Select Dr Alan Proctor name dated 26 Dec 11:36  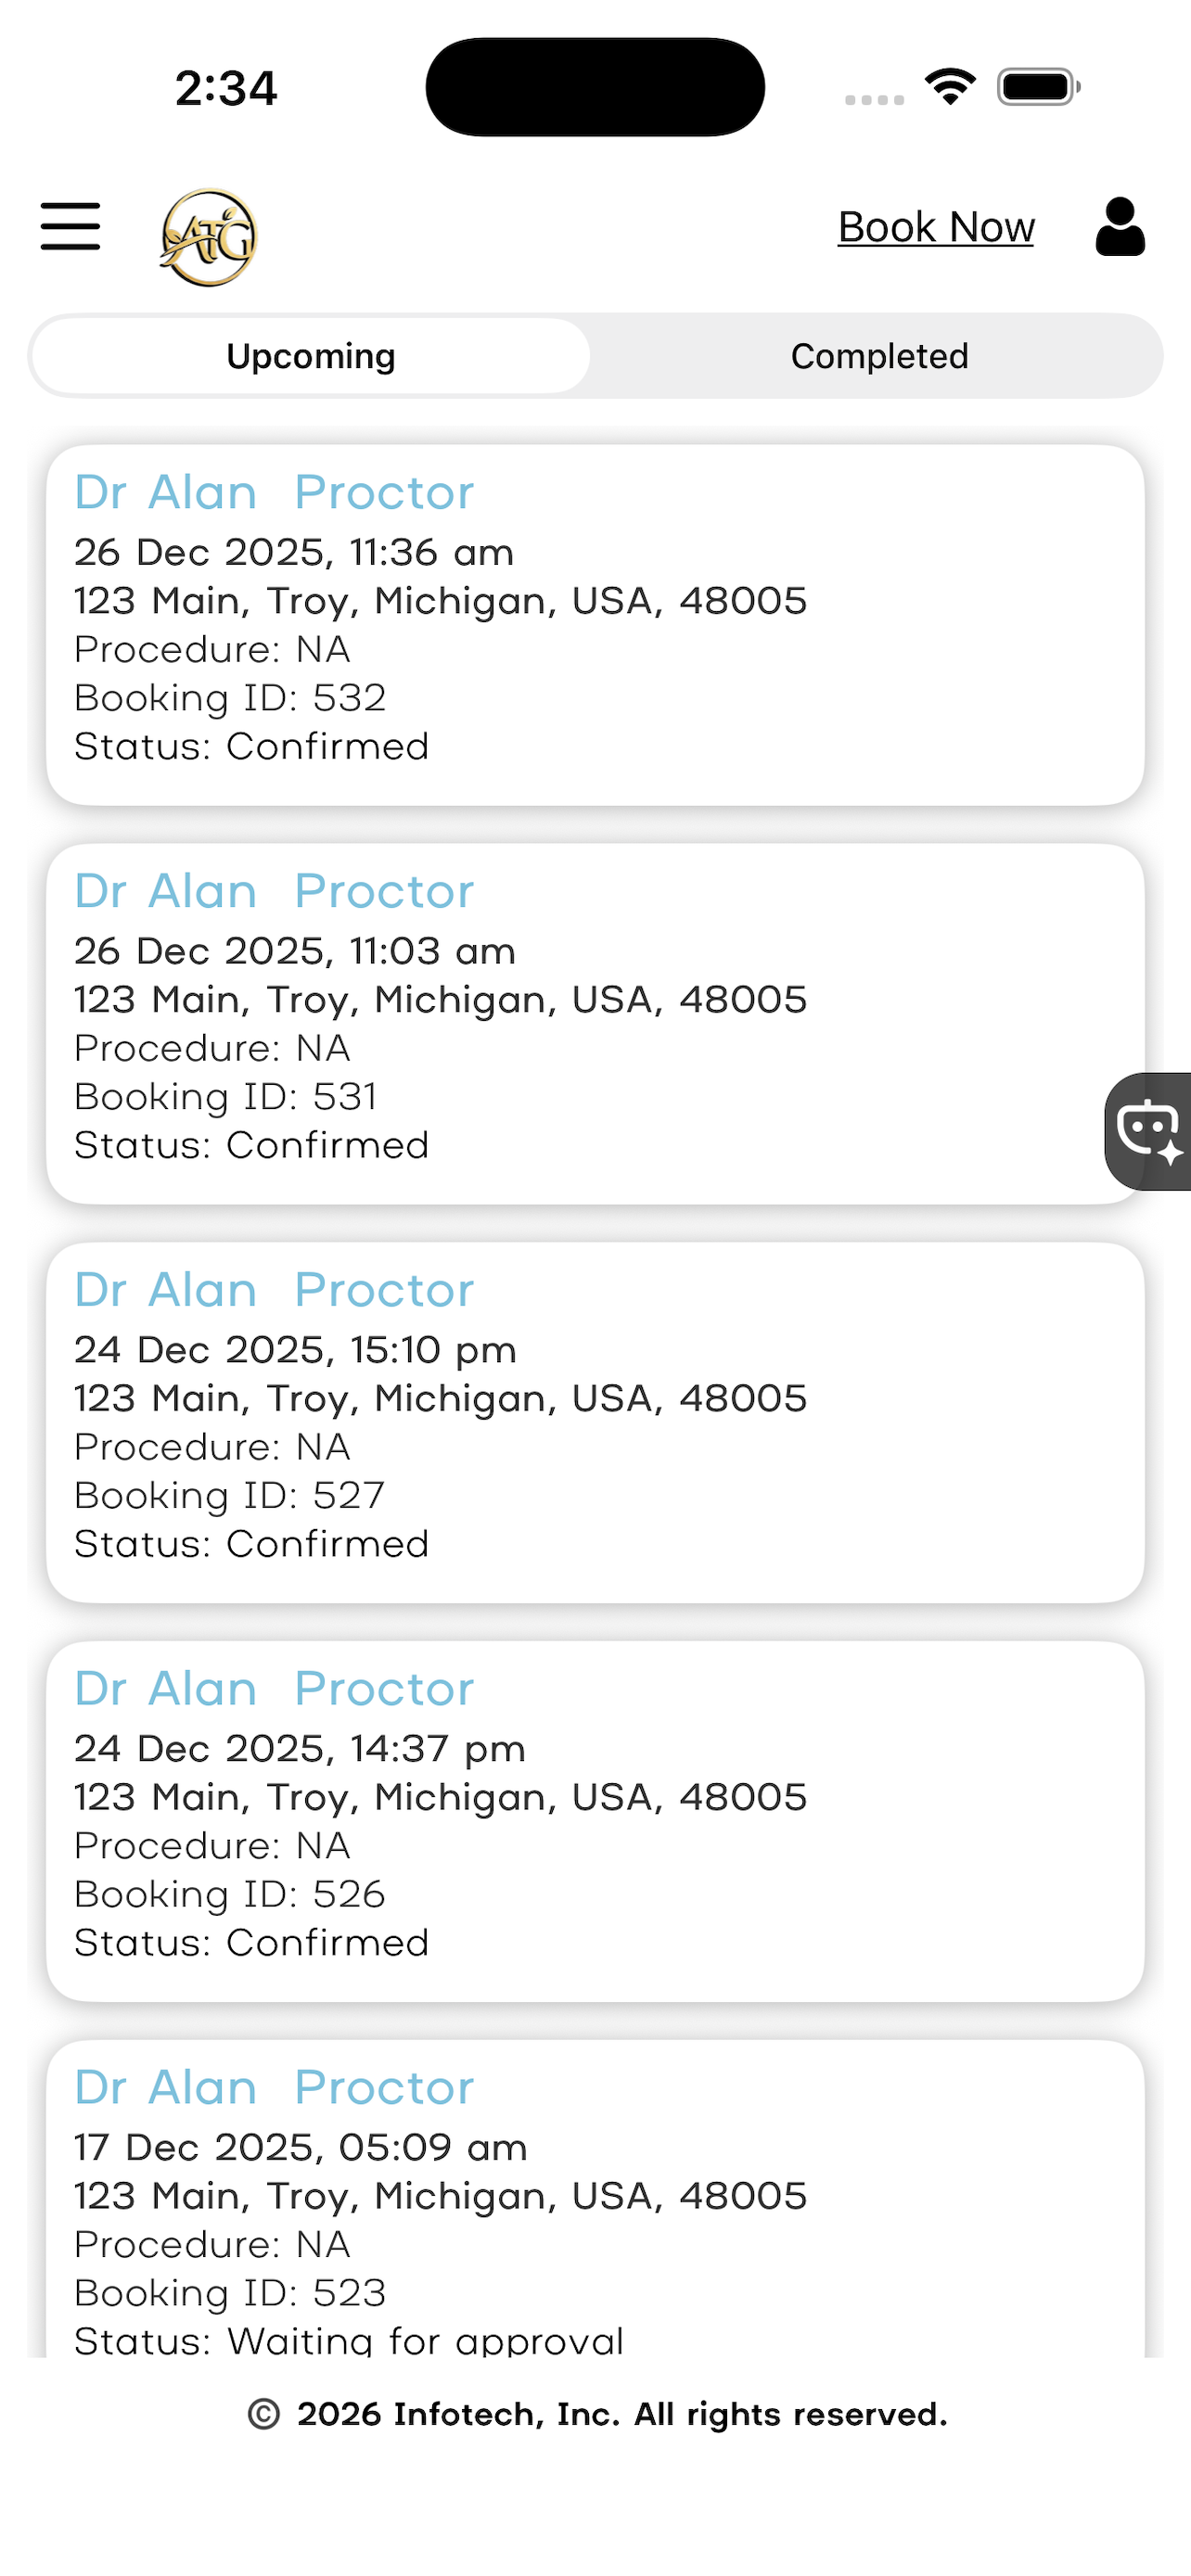(274, 492)
